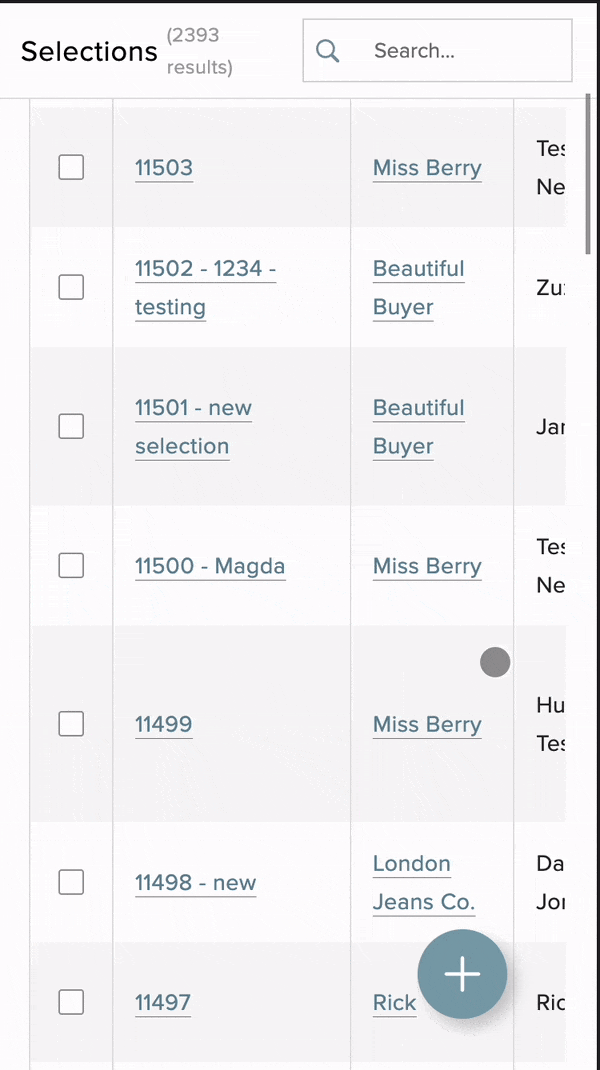View the 11498 - new selection

pyautogui.click(x=196, y=883)
